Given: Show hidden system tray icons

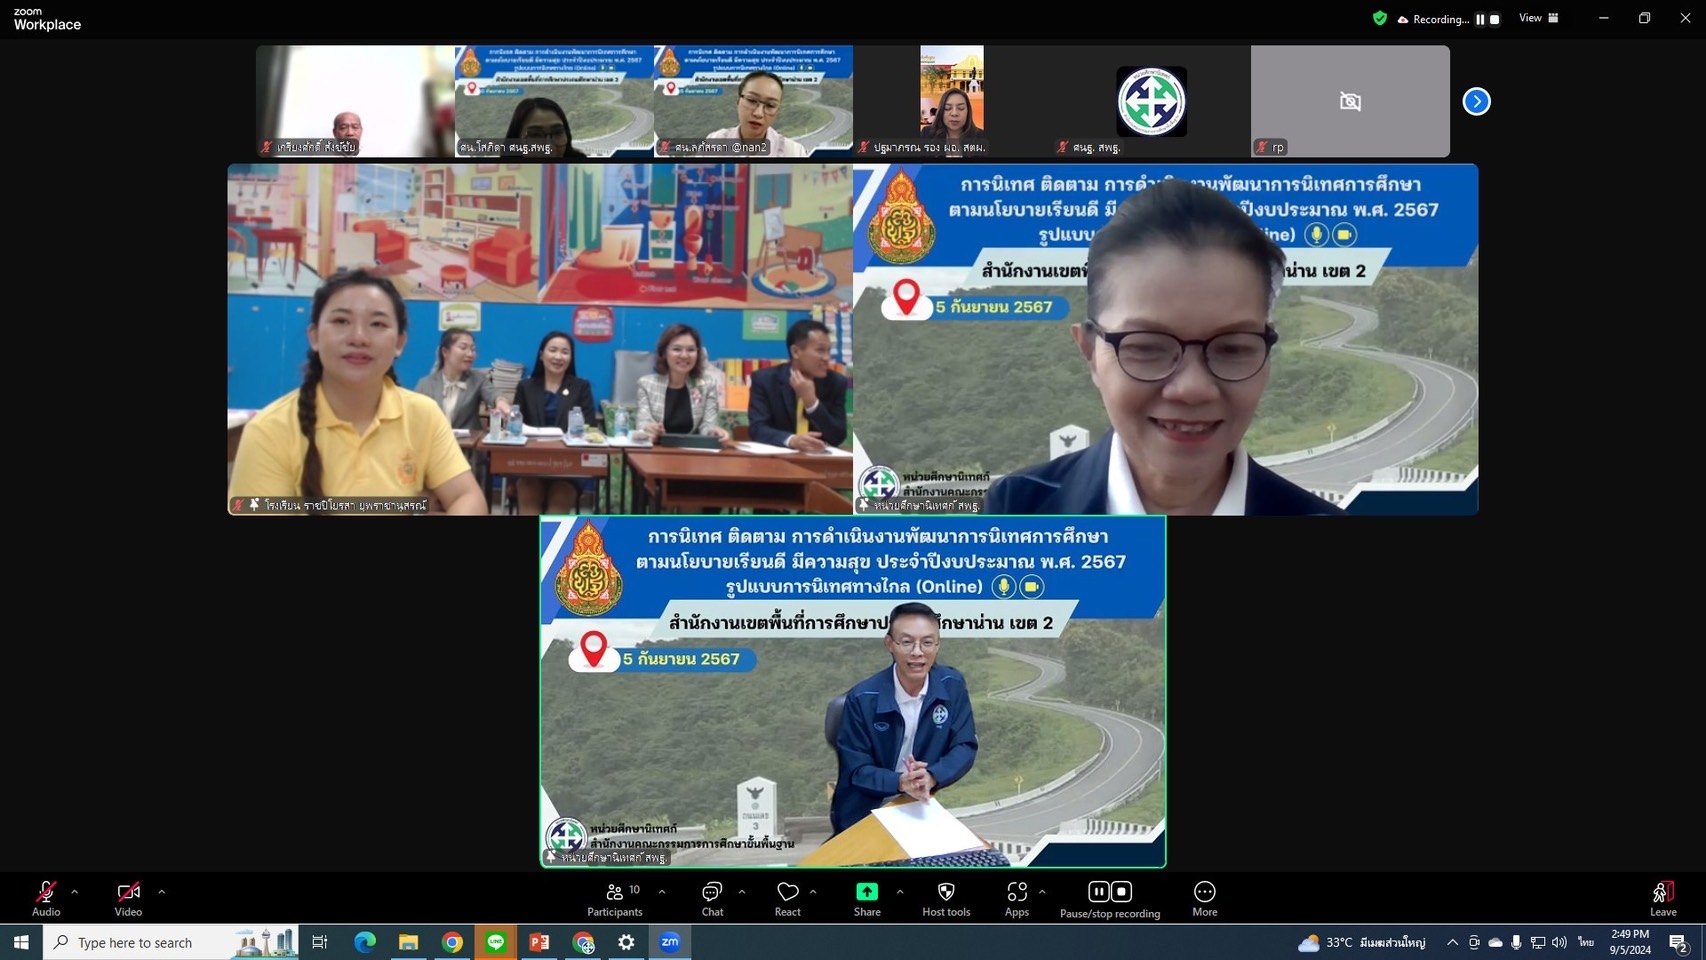Looking at the screenshot, I should (x=1452, y=942).
